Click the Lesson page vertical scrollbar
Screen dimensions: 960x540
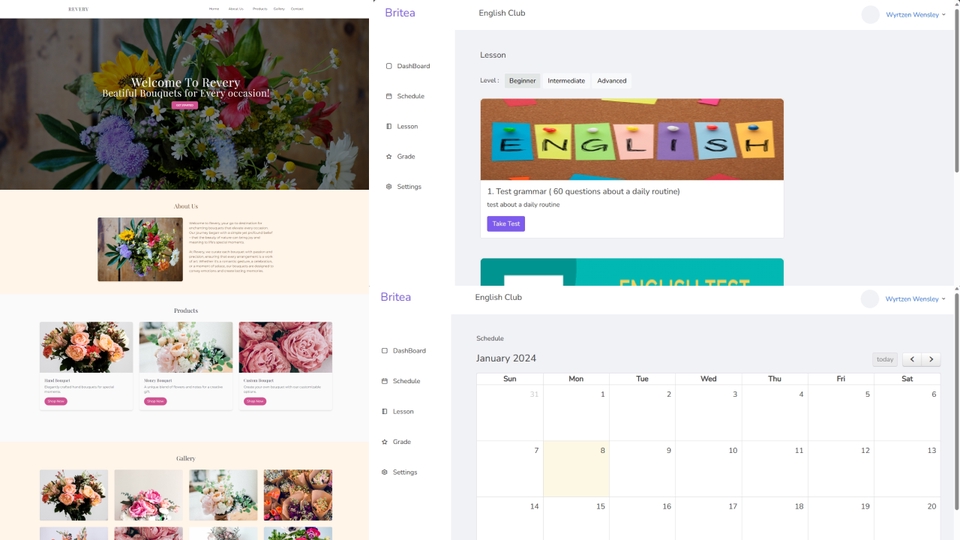[956, 92]
